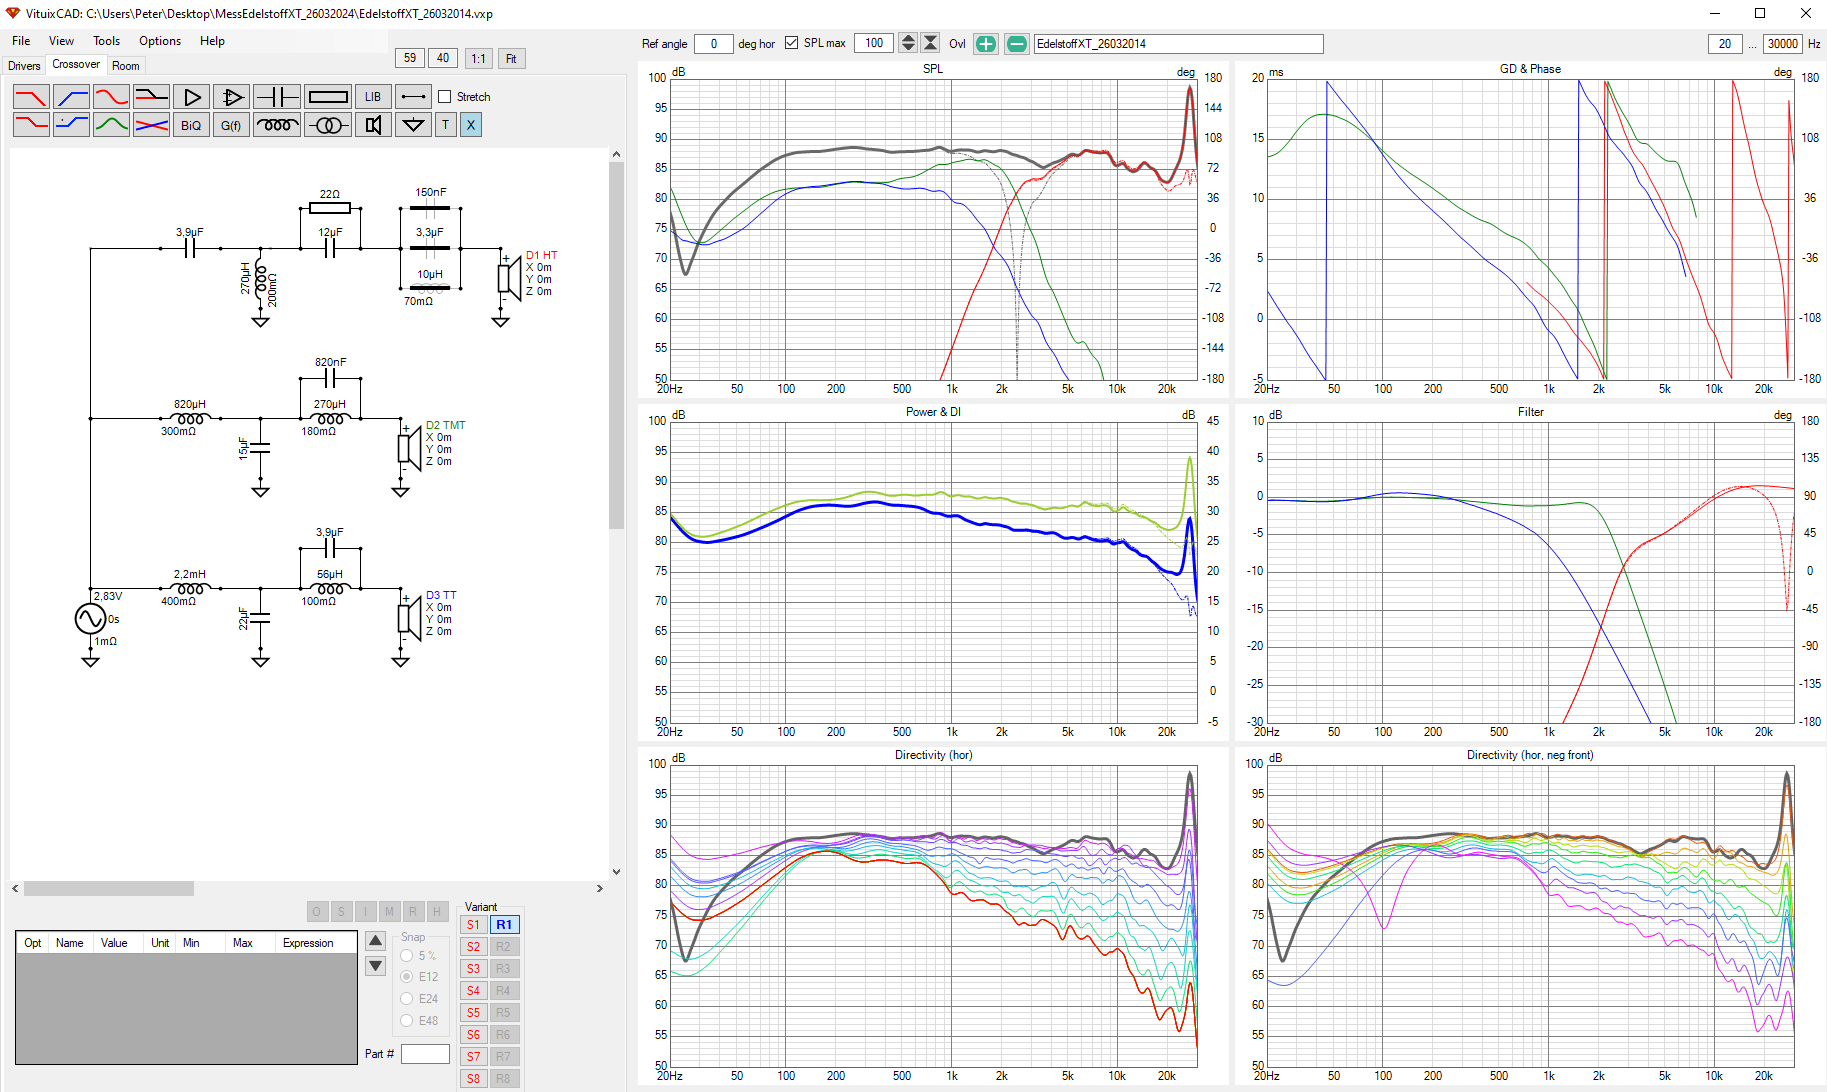1827x1092 pixels.
Task: Adjust SPL max value spinner arrows
Action: [x=908, y=43]
